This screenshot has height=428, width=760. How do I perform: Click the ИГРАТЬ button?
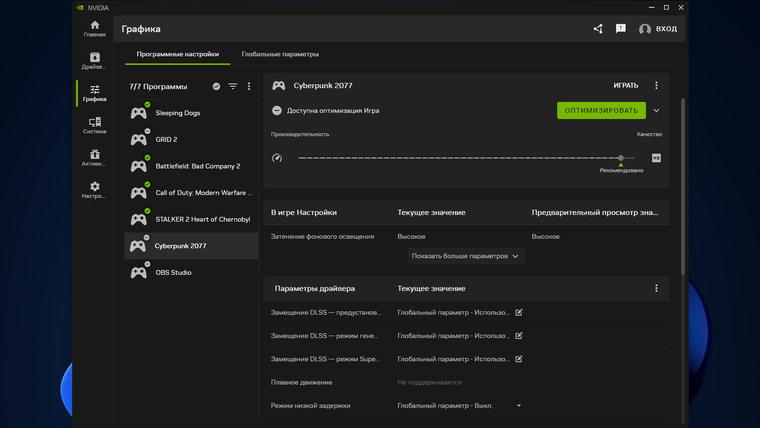(626, 85)
